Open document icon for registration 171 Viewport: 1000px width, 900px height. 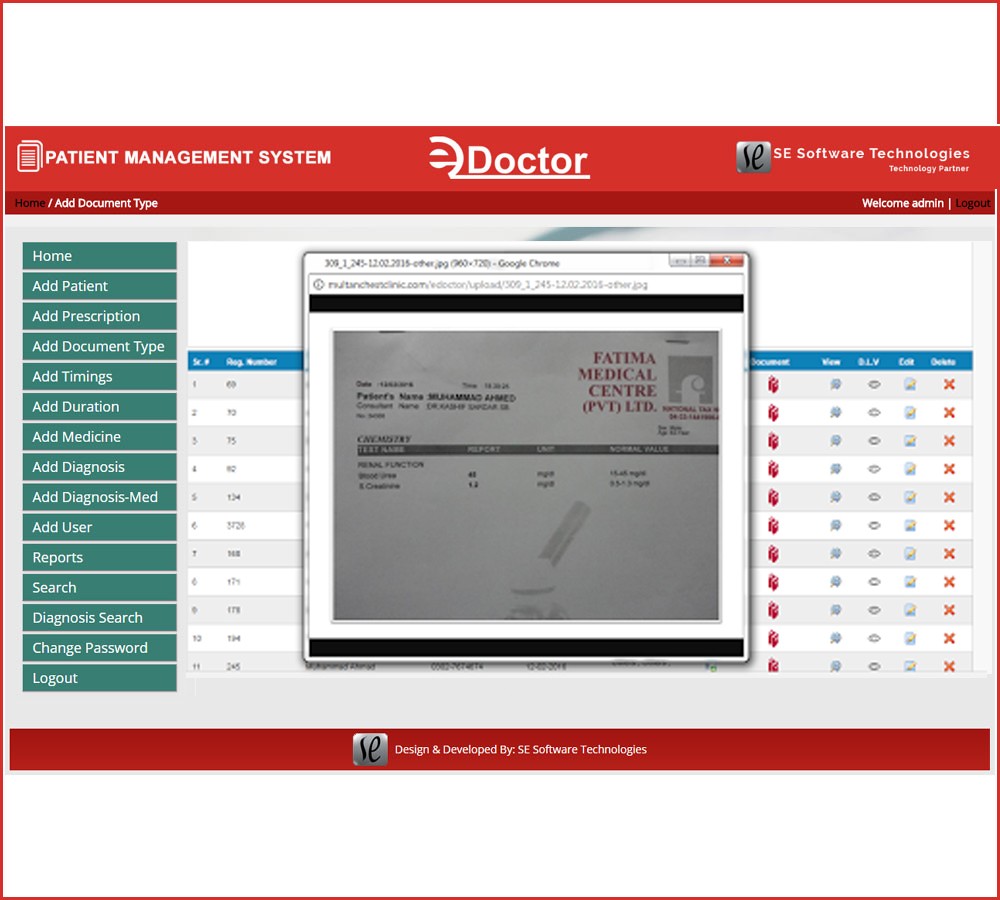coord(773,582)
